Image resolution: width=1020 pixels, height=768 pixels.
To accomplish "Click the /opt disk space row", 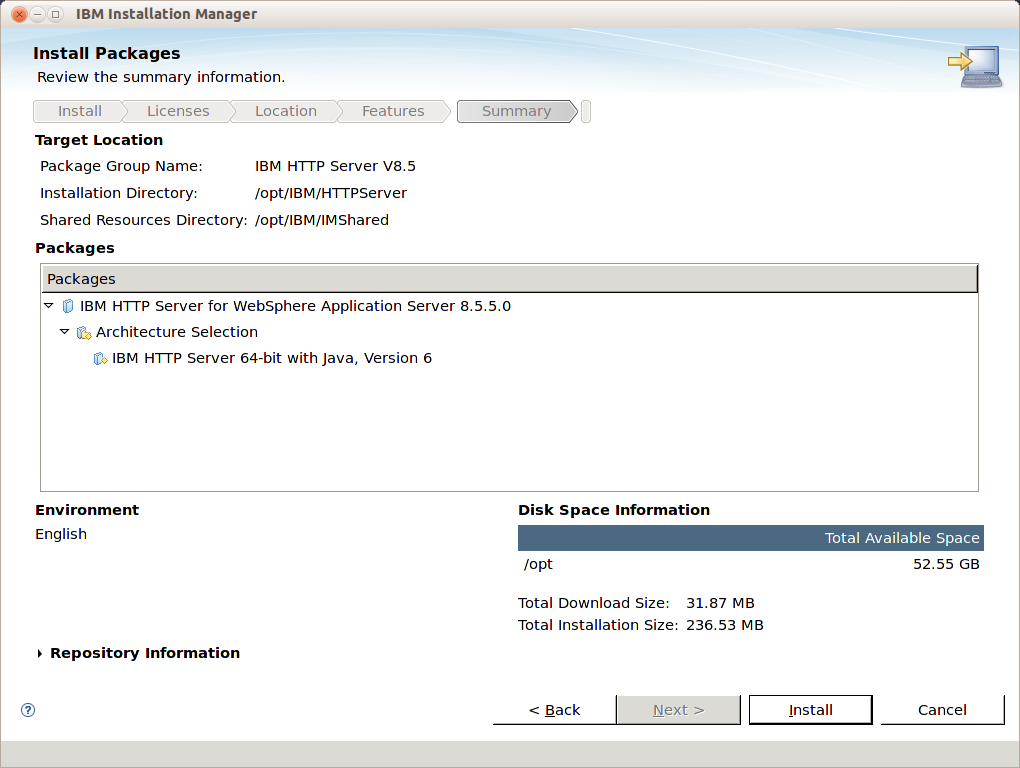I will [751, 564].
